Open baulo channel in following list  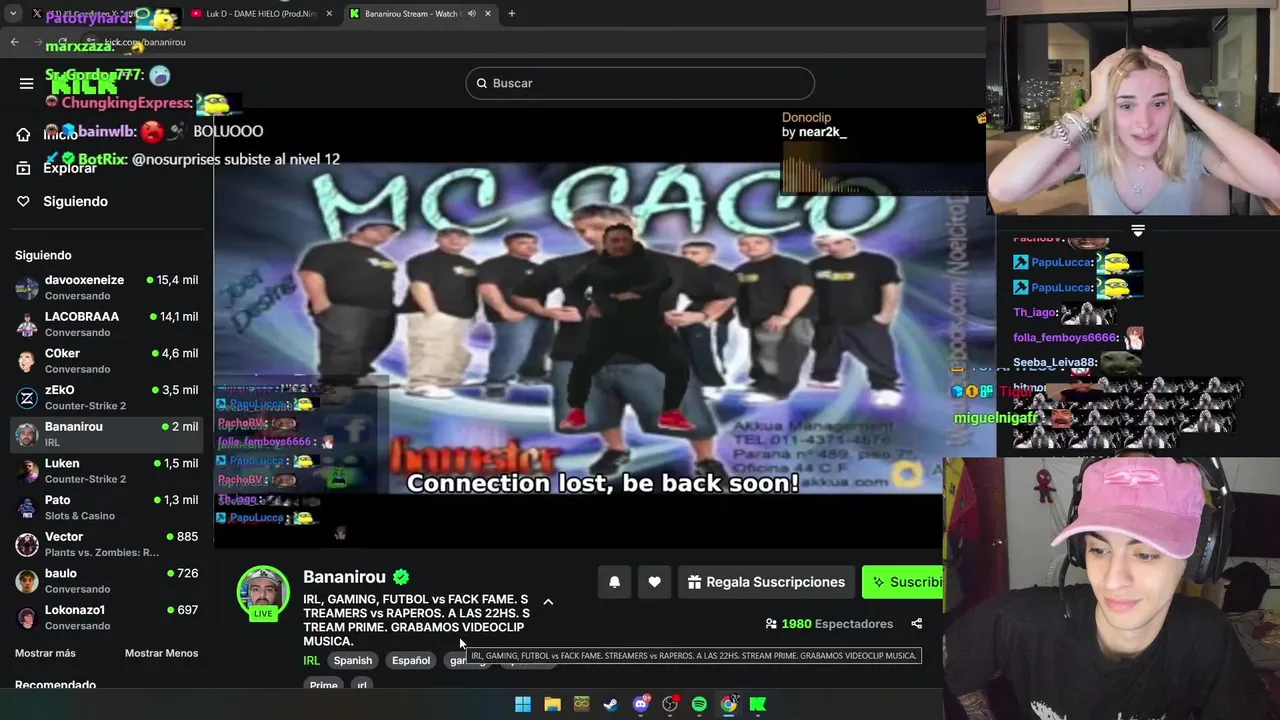pyautogui.click(x=106, y=581)
